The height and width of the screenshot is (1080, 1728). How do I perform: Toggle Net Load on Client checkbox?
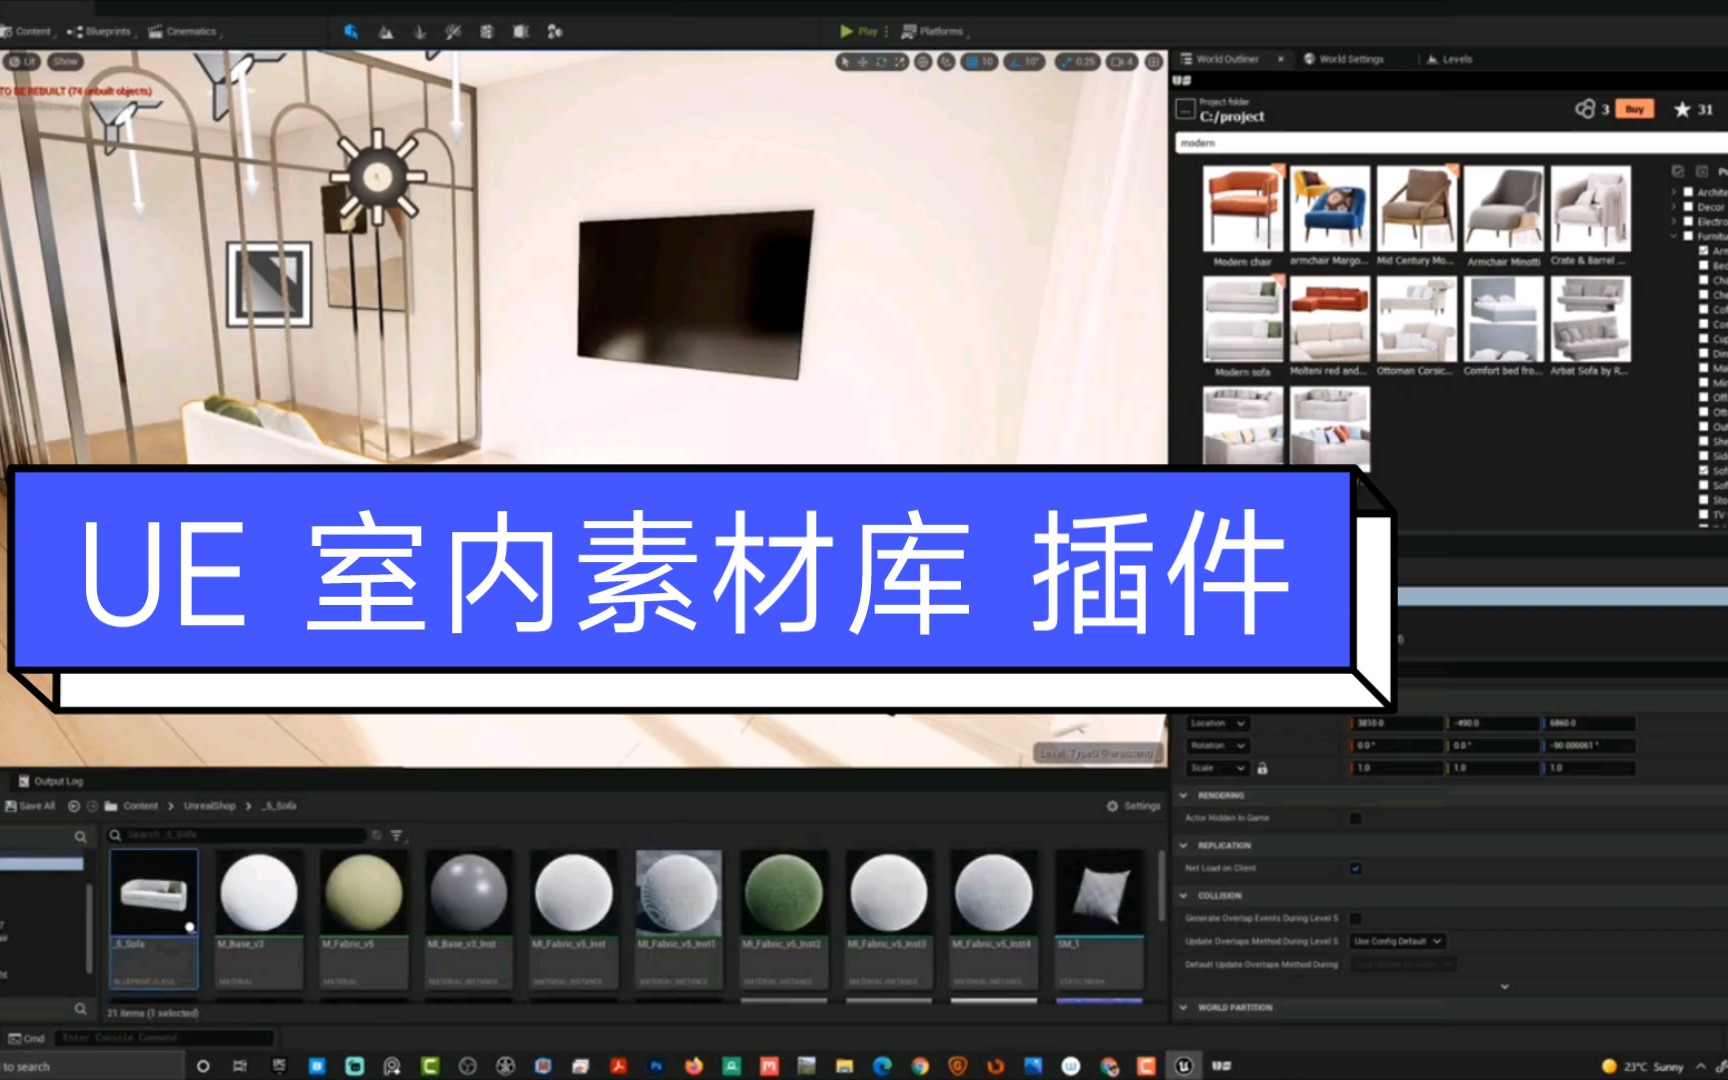coord(1356,868)
